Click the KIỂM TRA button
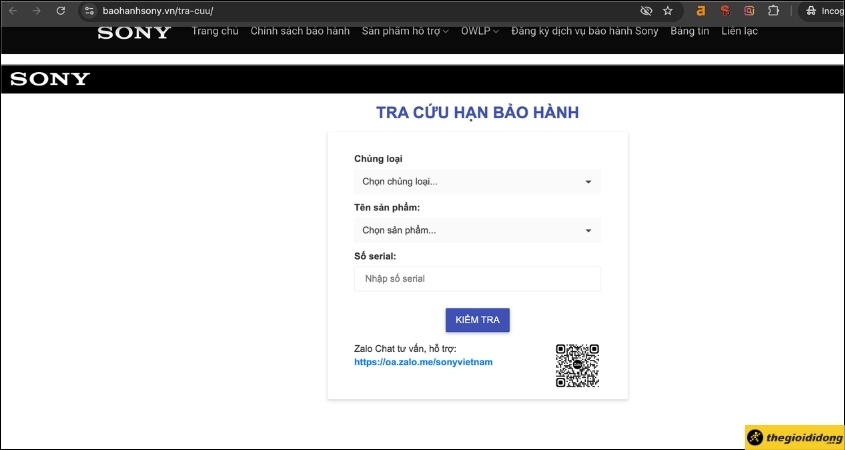Image resolution: width=845 pixels, height=450 pixels. pyautogui.click(x=477, y=320)
